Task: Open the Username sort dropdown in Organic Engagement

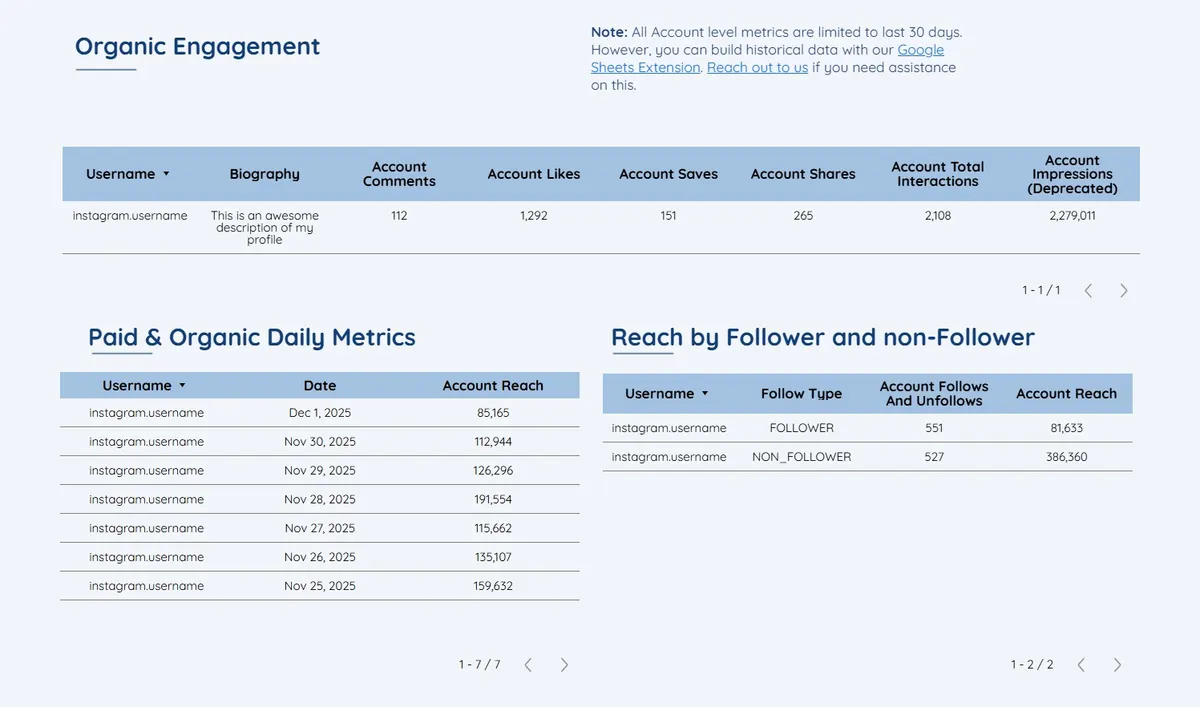Action: tap(166, 173)
